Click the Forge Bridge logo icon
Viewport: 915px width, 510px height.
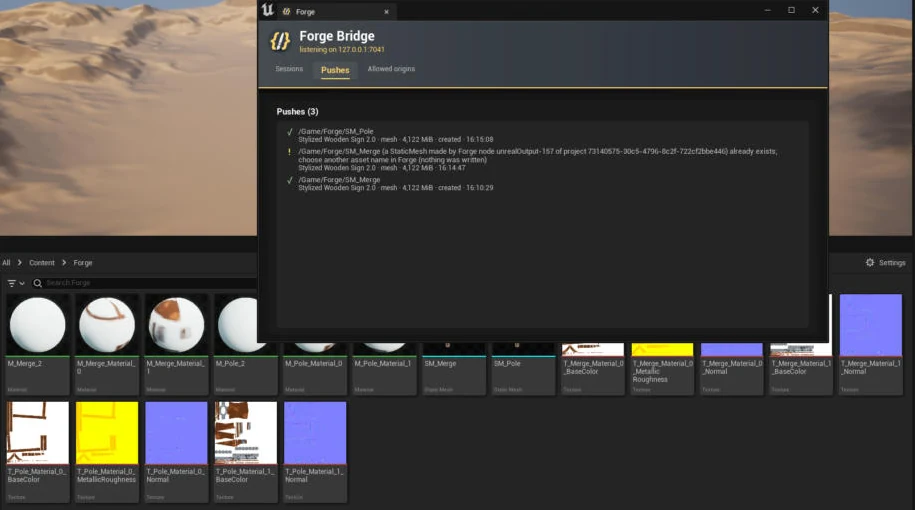coord(280,41)
